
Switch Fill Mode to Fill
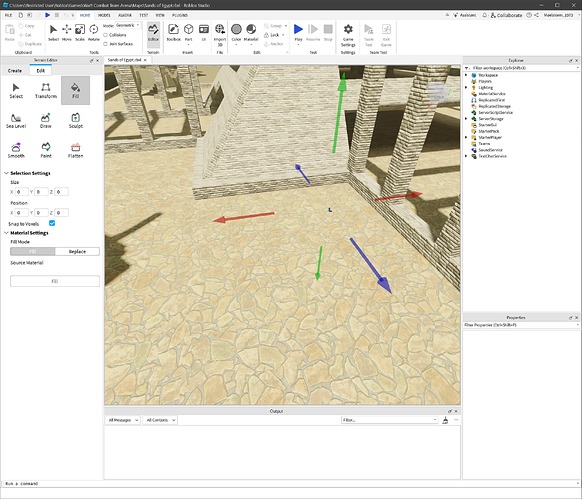coord(33,251)
